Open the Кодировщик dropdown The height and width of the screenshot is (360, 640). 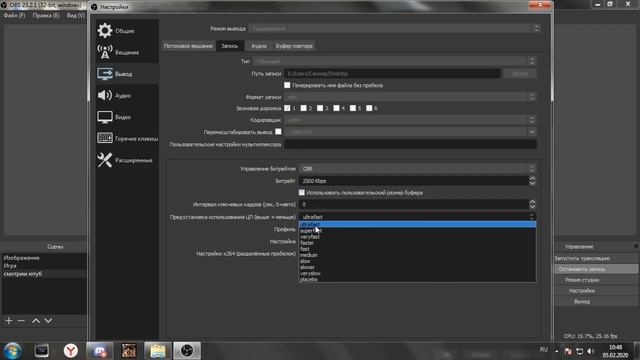[410, 120]
